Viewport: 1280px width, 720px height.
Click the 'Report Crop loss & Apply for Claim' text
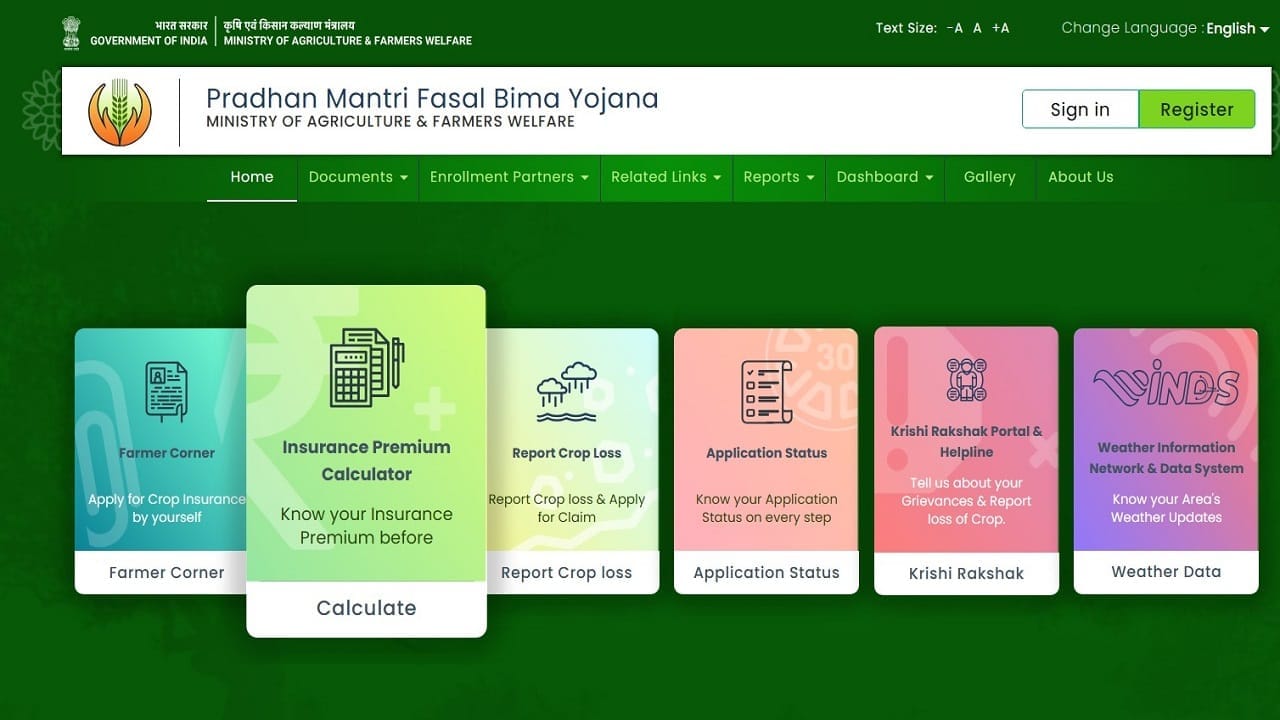(567, 508)
